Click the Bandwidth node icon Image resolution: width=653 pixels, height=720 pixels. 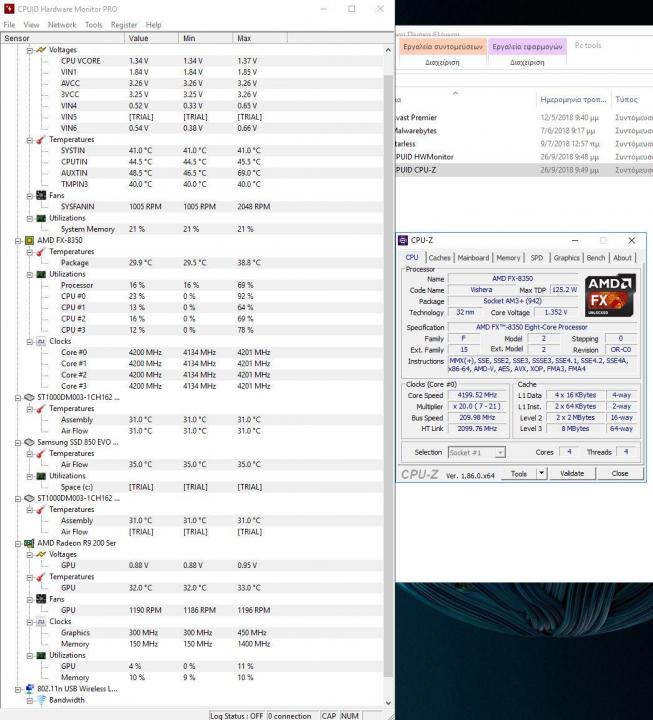pyautogui.click(x=41, y=700)
